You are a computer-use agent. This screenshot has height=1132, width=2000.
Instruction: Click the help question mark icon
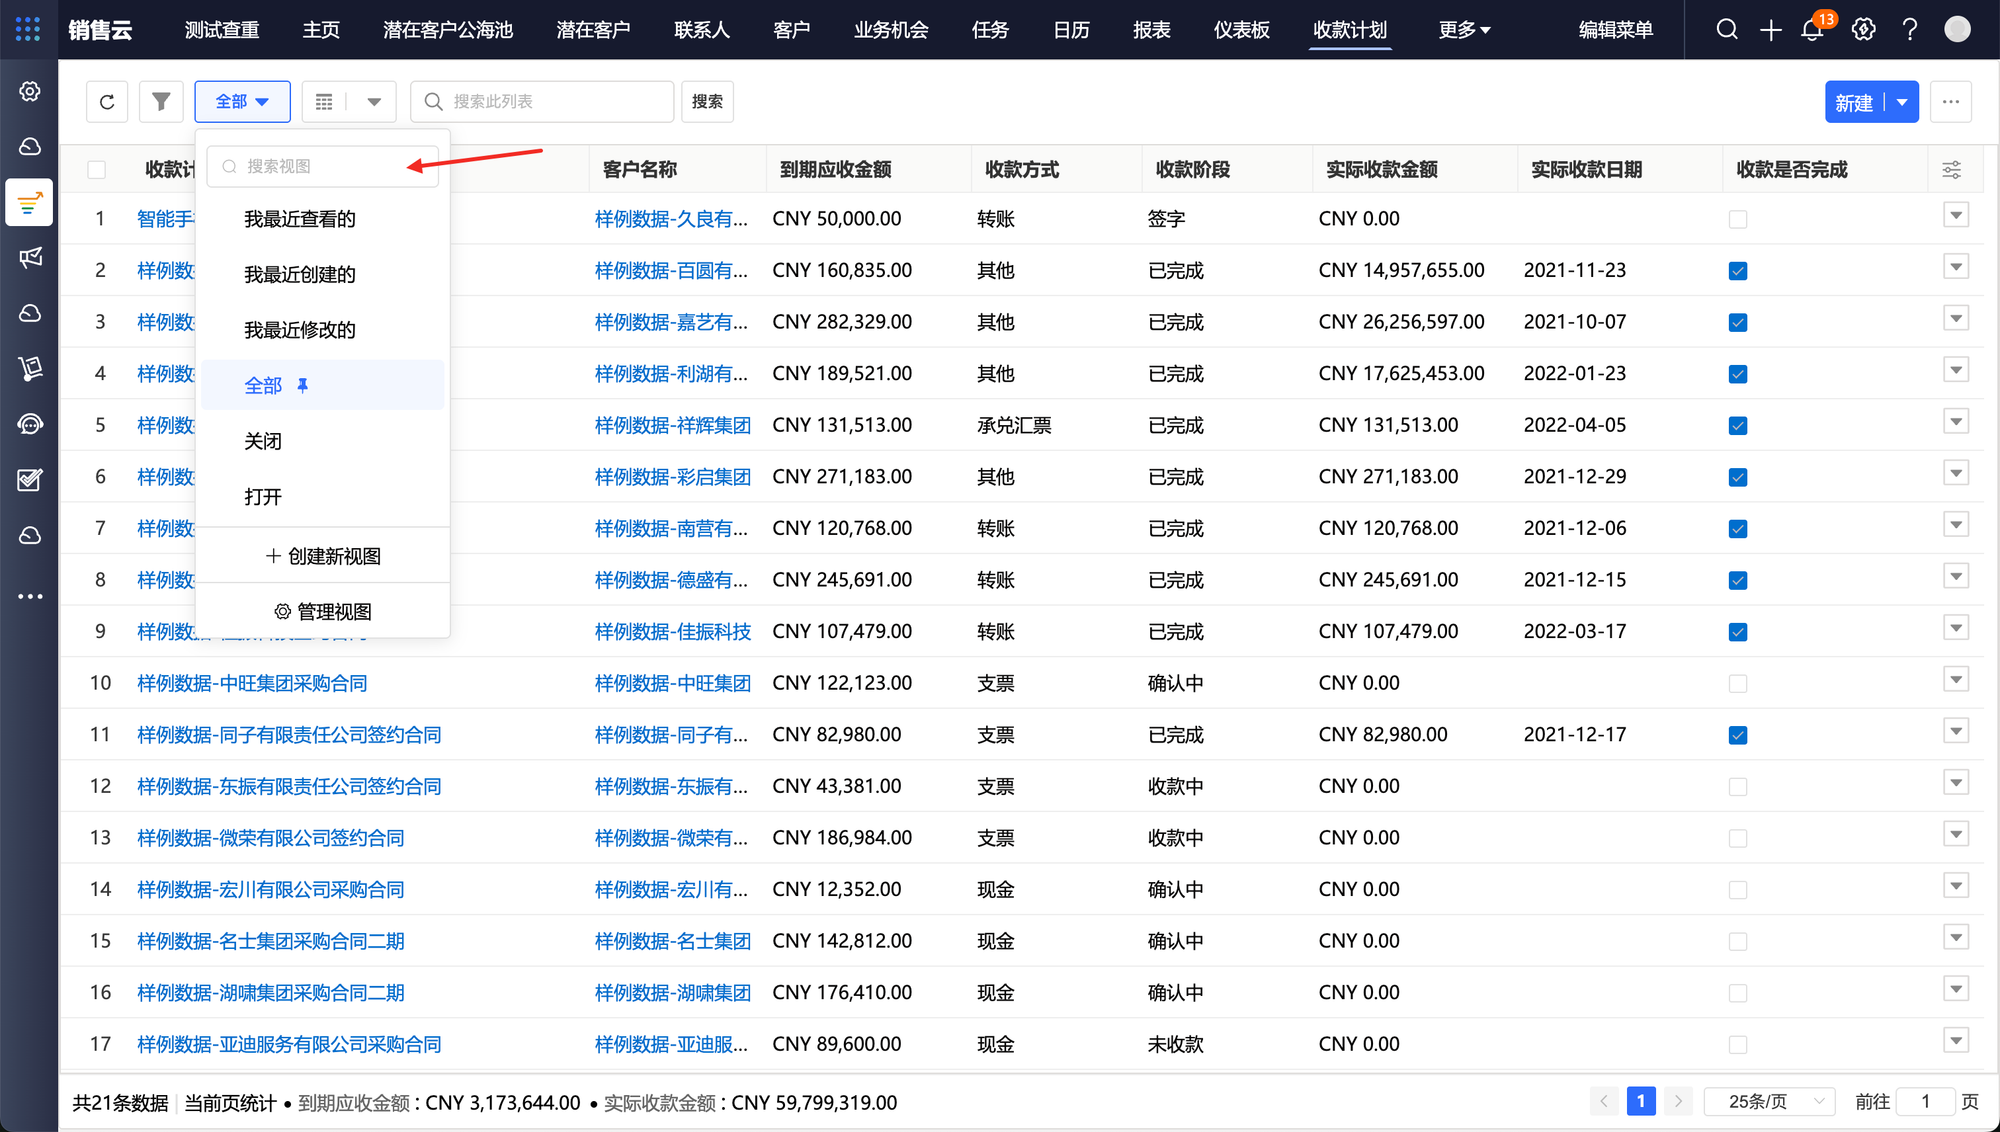1909,30
